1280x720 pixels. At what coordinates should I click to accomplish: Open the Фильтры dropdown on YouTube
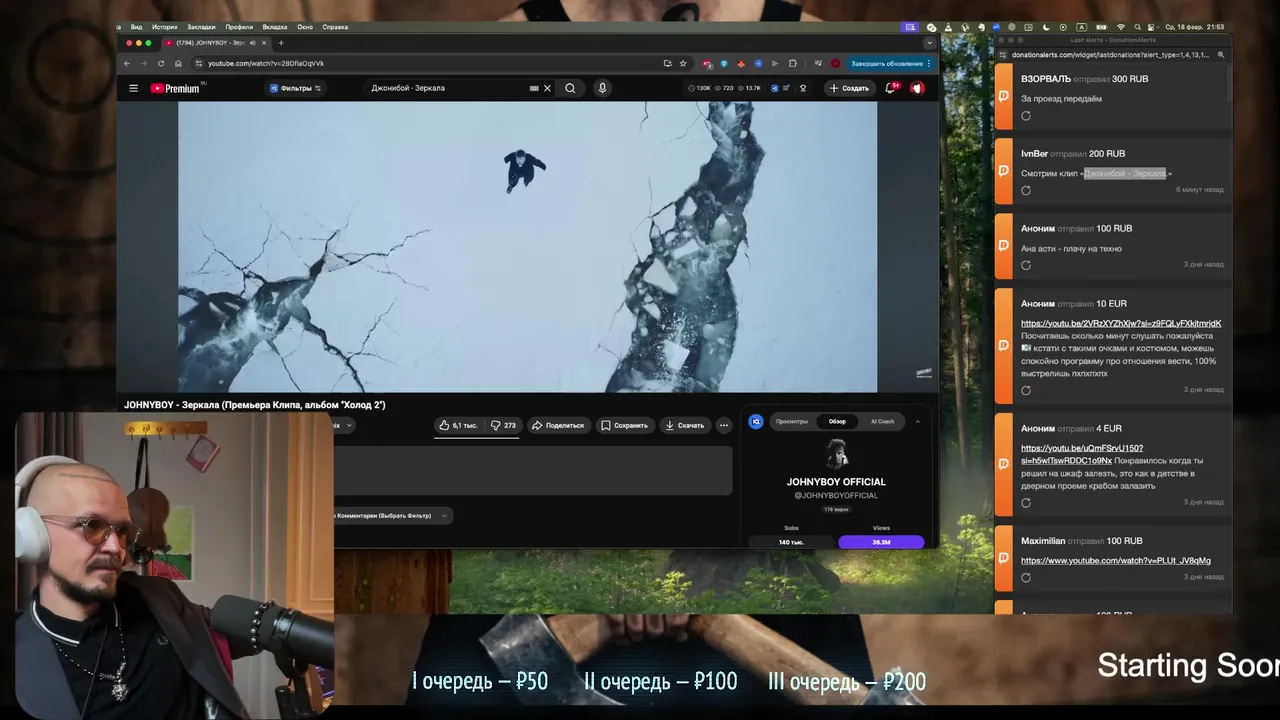(x=295, y=88)
